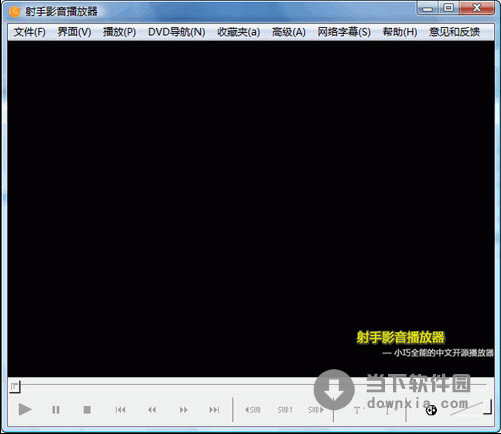Stop the video playback
This screenshot has width=501, height=434.
[87, 410]
